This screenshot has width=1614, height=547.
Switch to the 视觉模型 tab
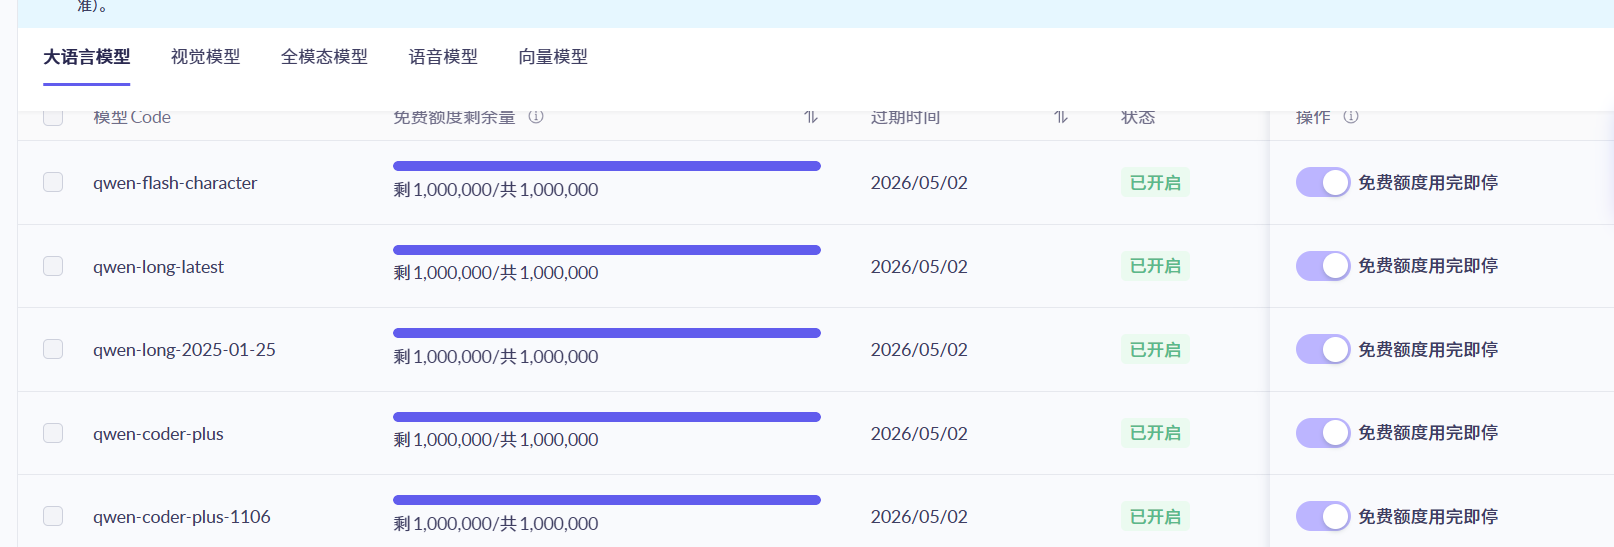pyautogui.click(x=205, y=57)
